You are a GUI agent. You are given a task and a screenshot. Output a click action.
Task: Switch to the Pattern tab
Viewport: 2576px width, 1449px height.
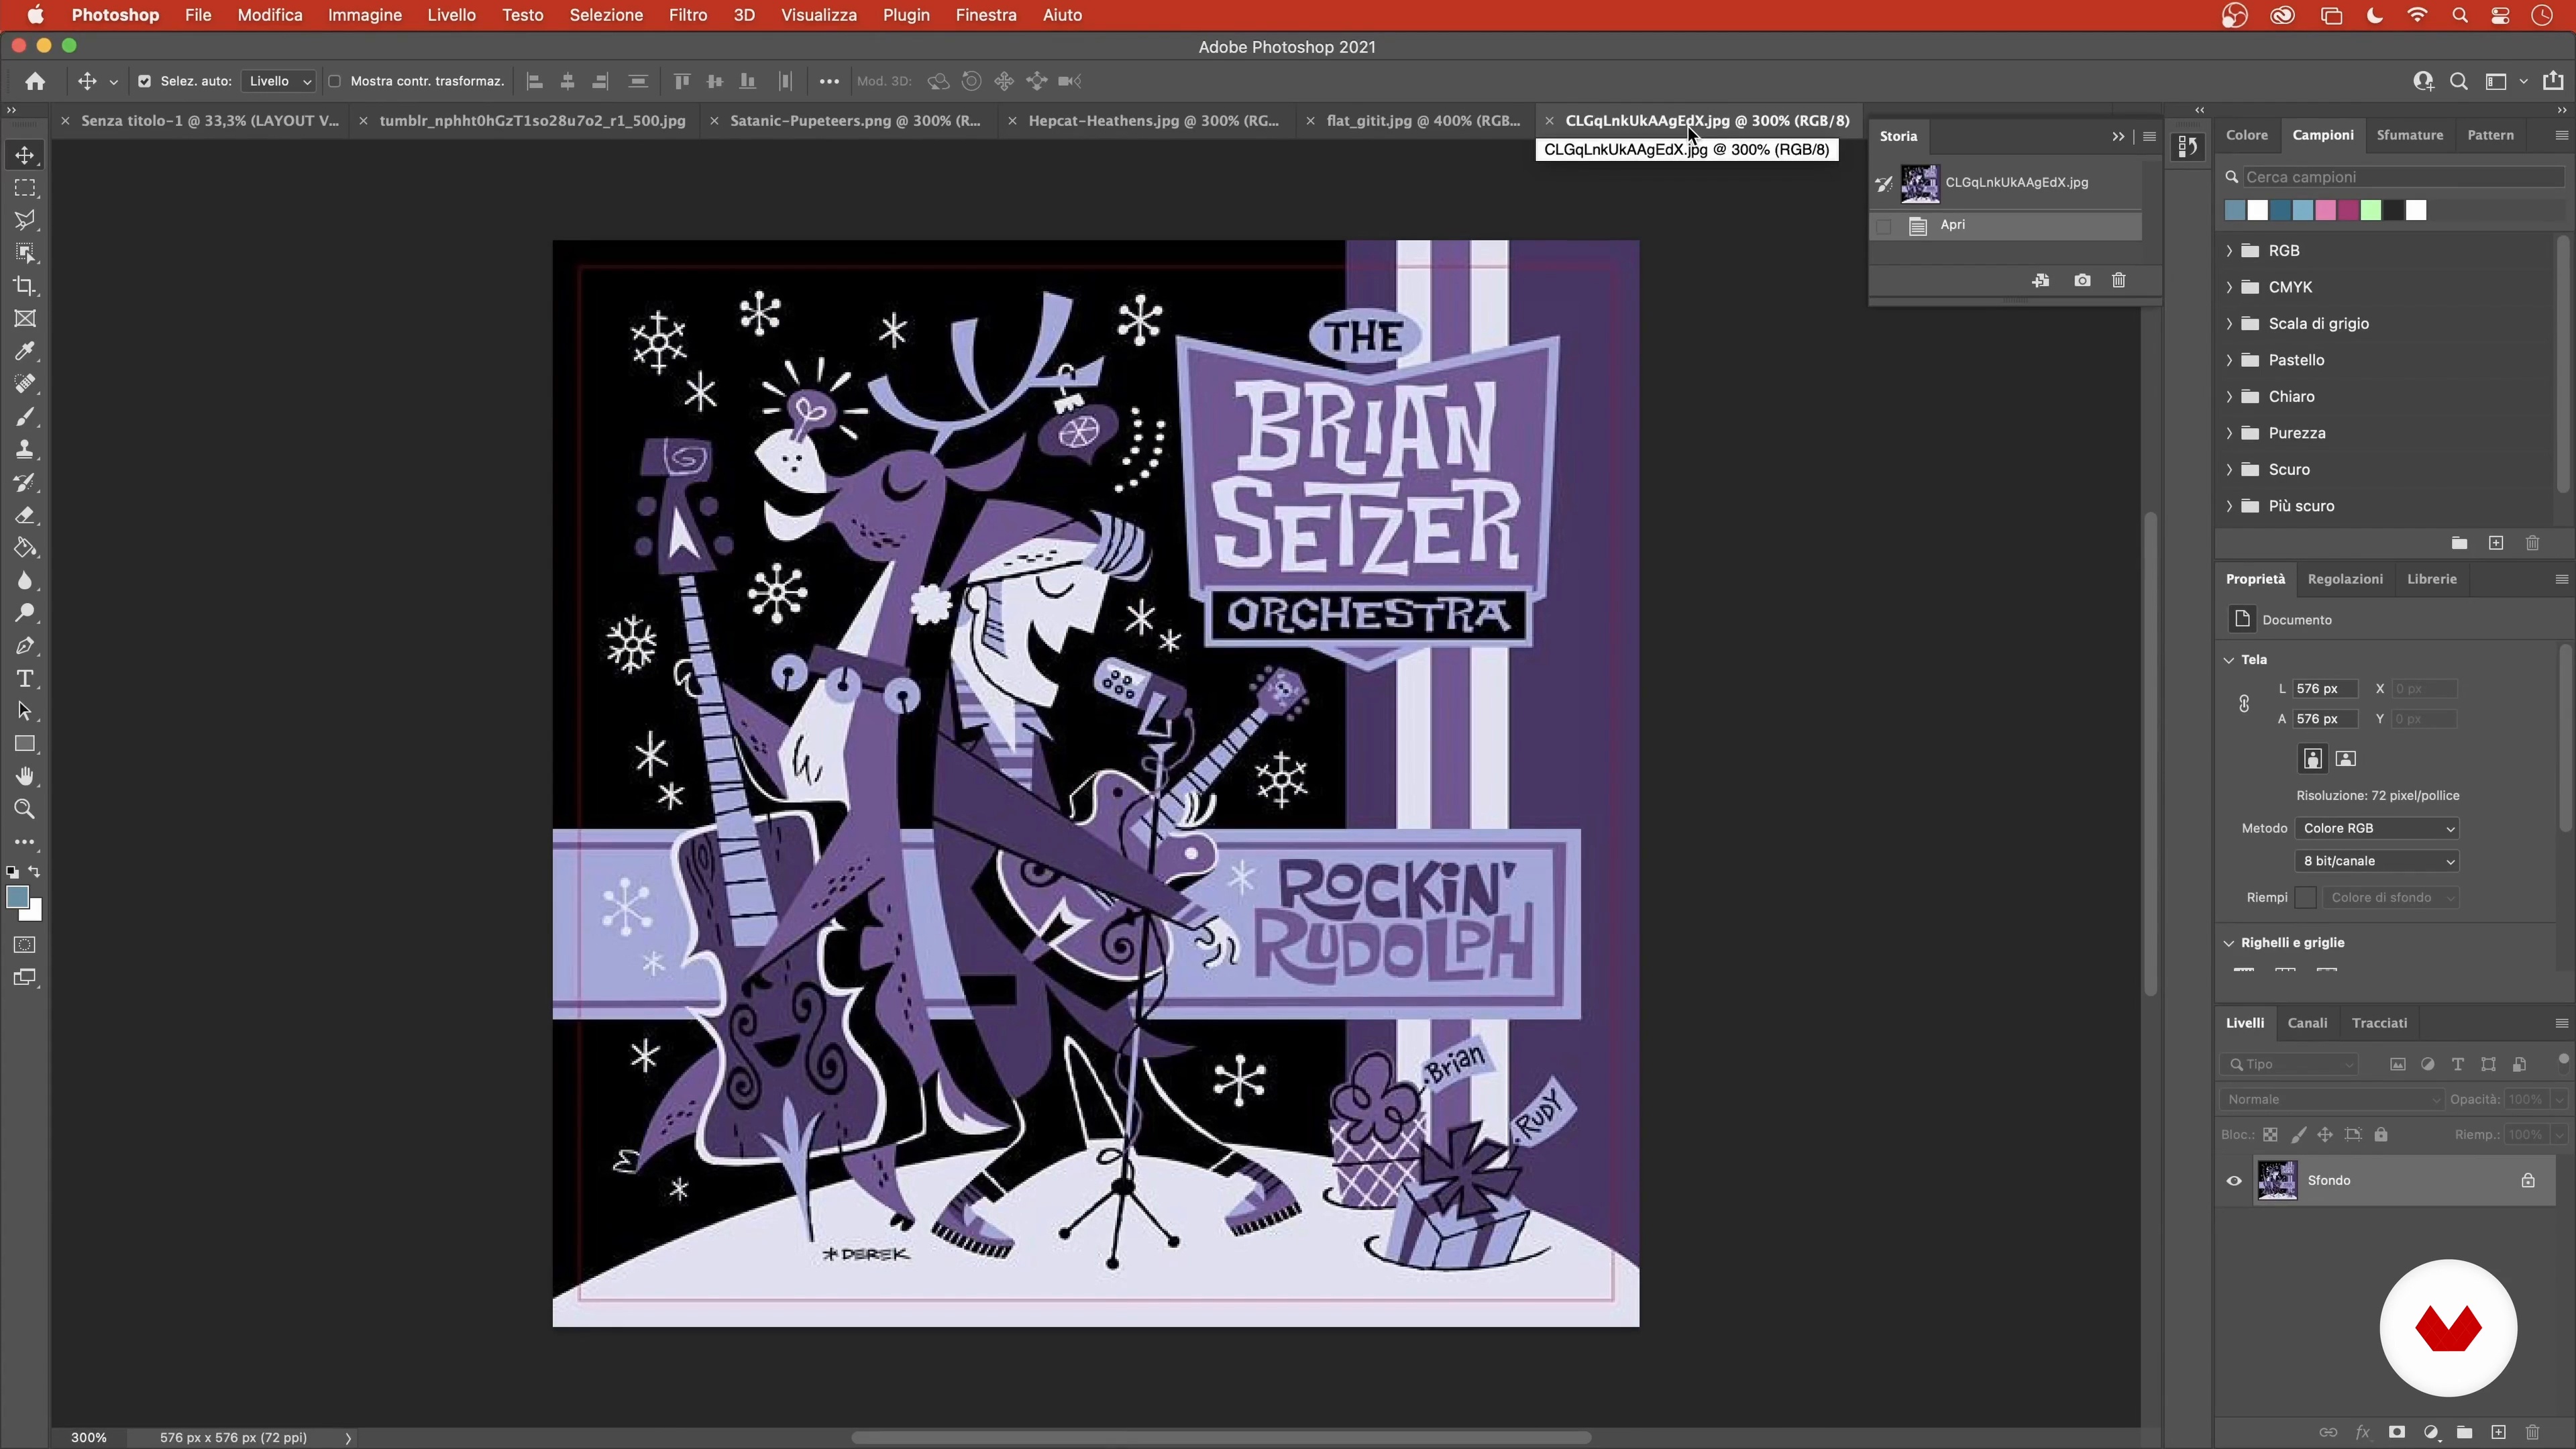click(x=2490, y=135)
